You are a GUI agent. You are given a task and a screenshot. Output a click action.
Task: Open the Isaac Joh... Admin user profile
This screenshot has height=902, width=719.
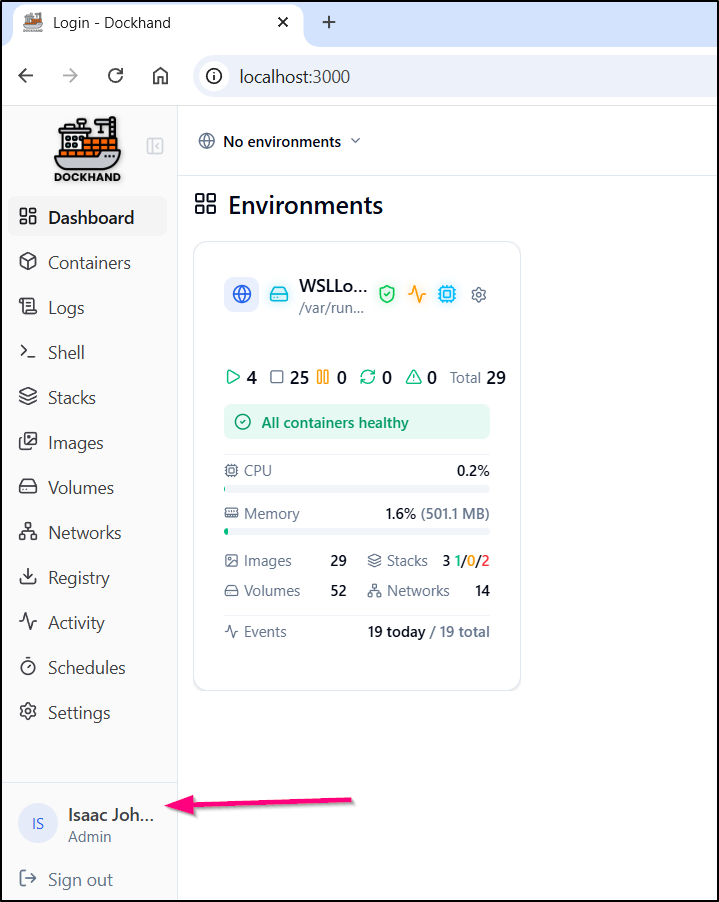(x=88, y=825)
